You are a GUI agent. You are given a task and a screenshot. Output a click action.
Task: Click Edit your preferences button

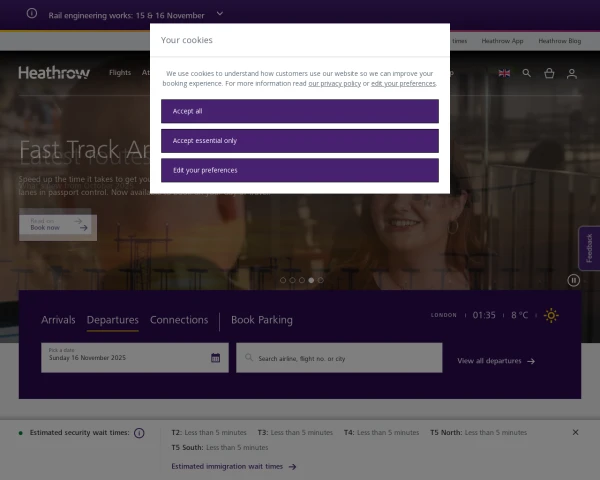(x=300, y=170)
